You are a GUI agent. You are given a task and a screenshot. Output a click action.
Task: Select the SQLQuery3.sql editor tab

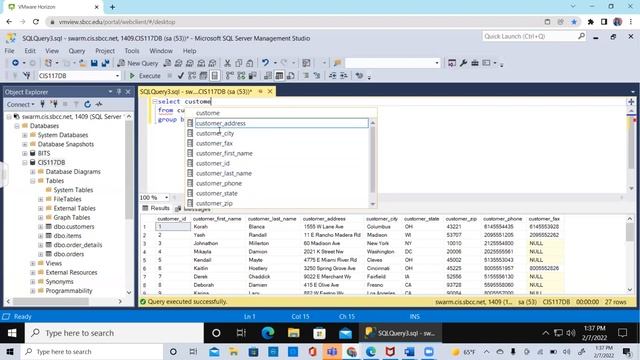[x=196, y=91]
